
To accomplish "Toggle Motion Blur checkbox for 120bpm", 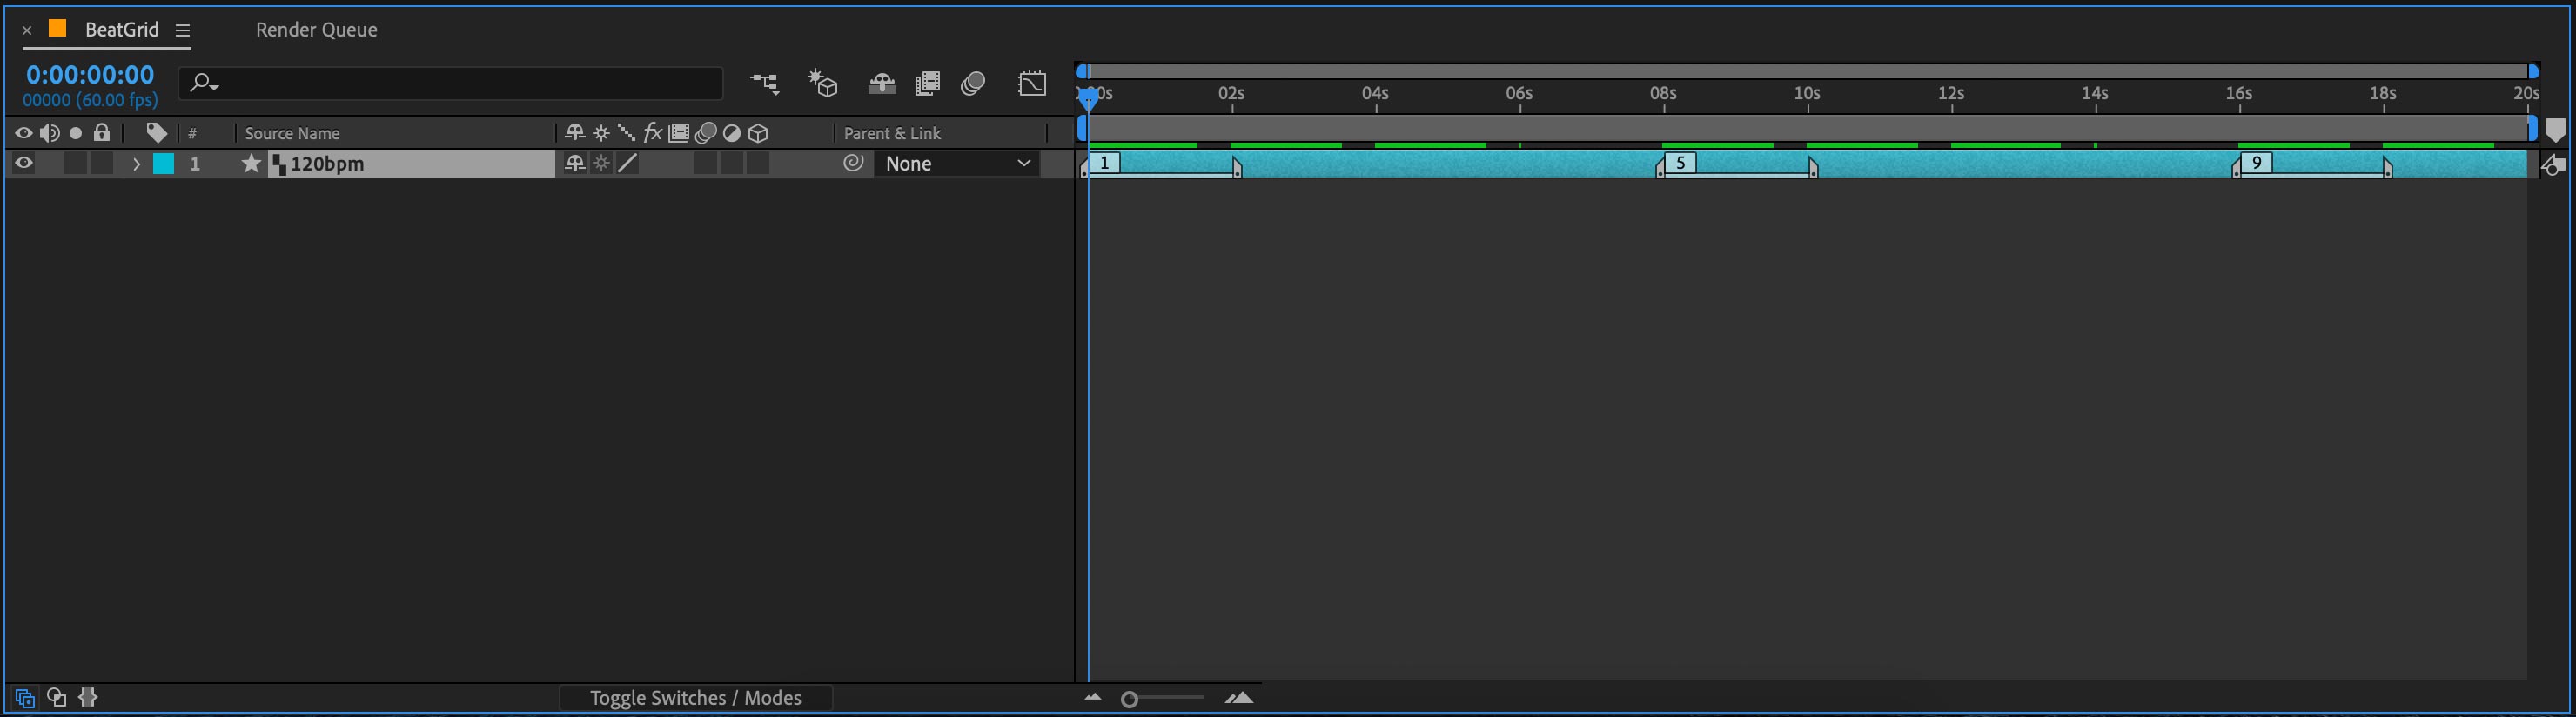I will pos(706,164).
